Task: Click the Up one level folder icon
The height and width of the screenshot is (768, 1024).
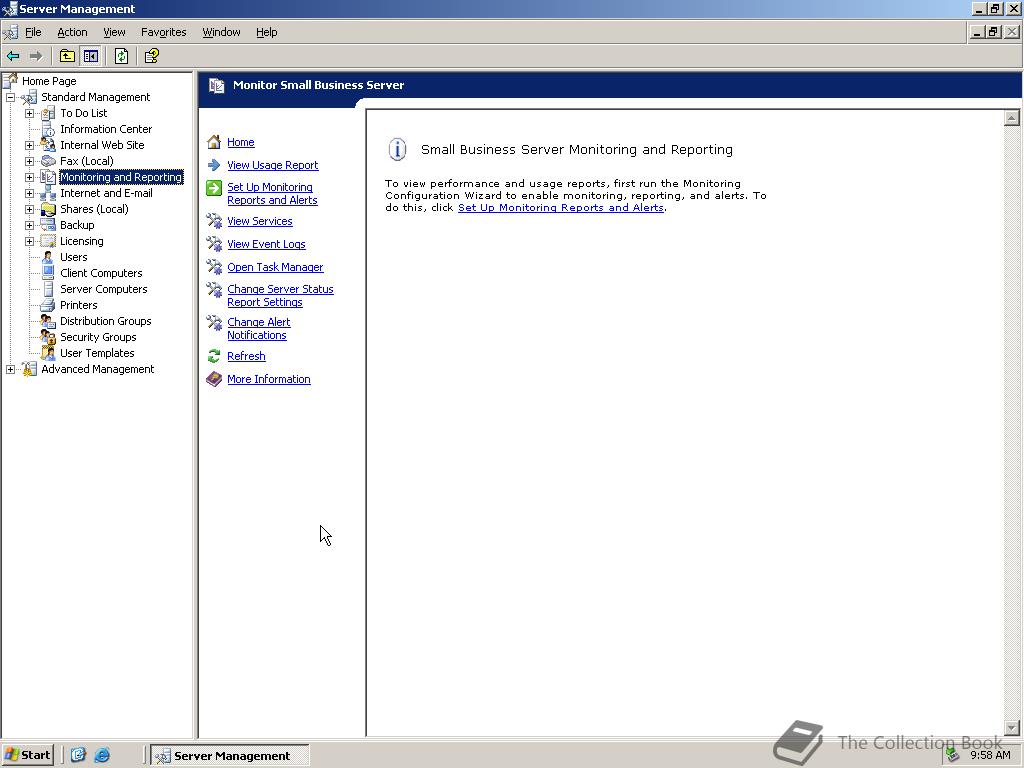Action: point(67,56)
